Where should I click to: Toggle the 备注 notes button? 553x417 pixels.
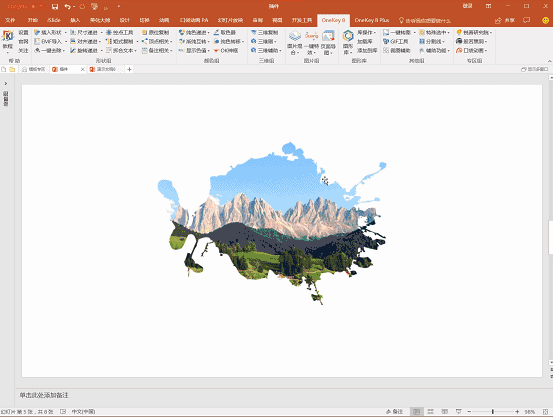394,411
